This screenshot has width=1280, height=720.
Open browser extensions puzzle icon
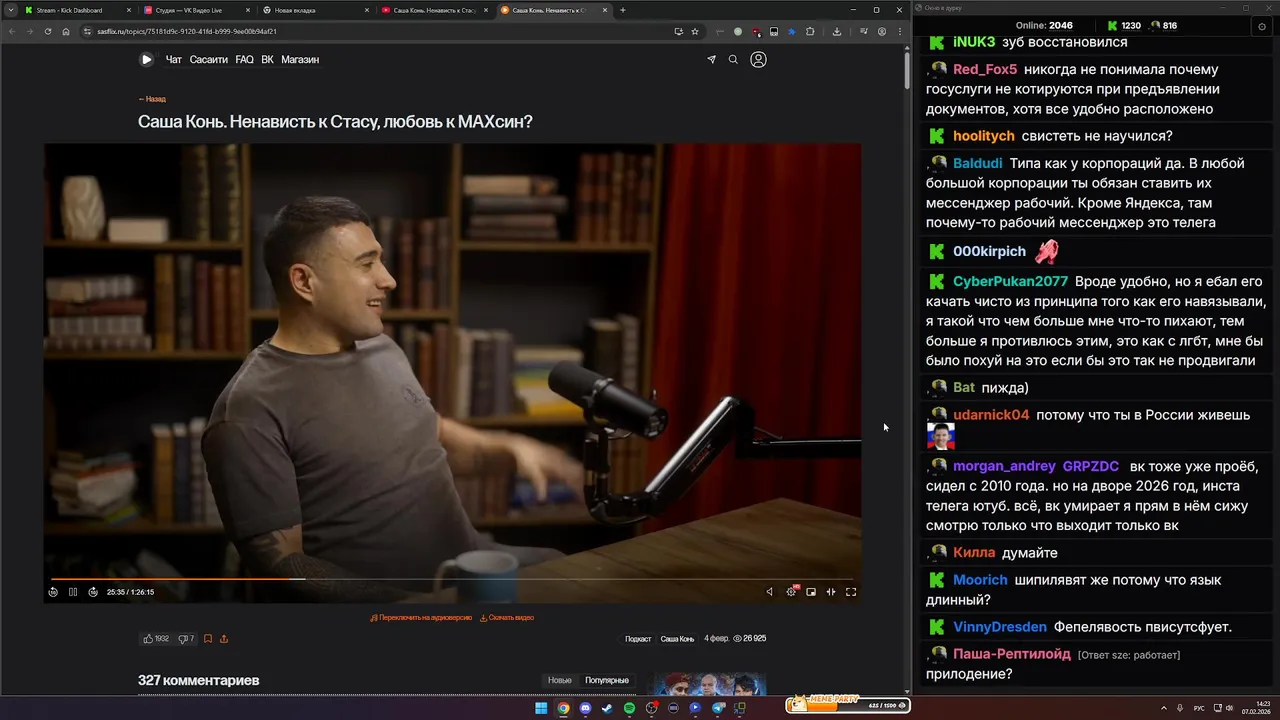(810, 31)
